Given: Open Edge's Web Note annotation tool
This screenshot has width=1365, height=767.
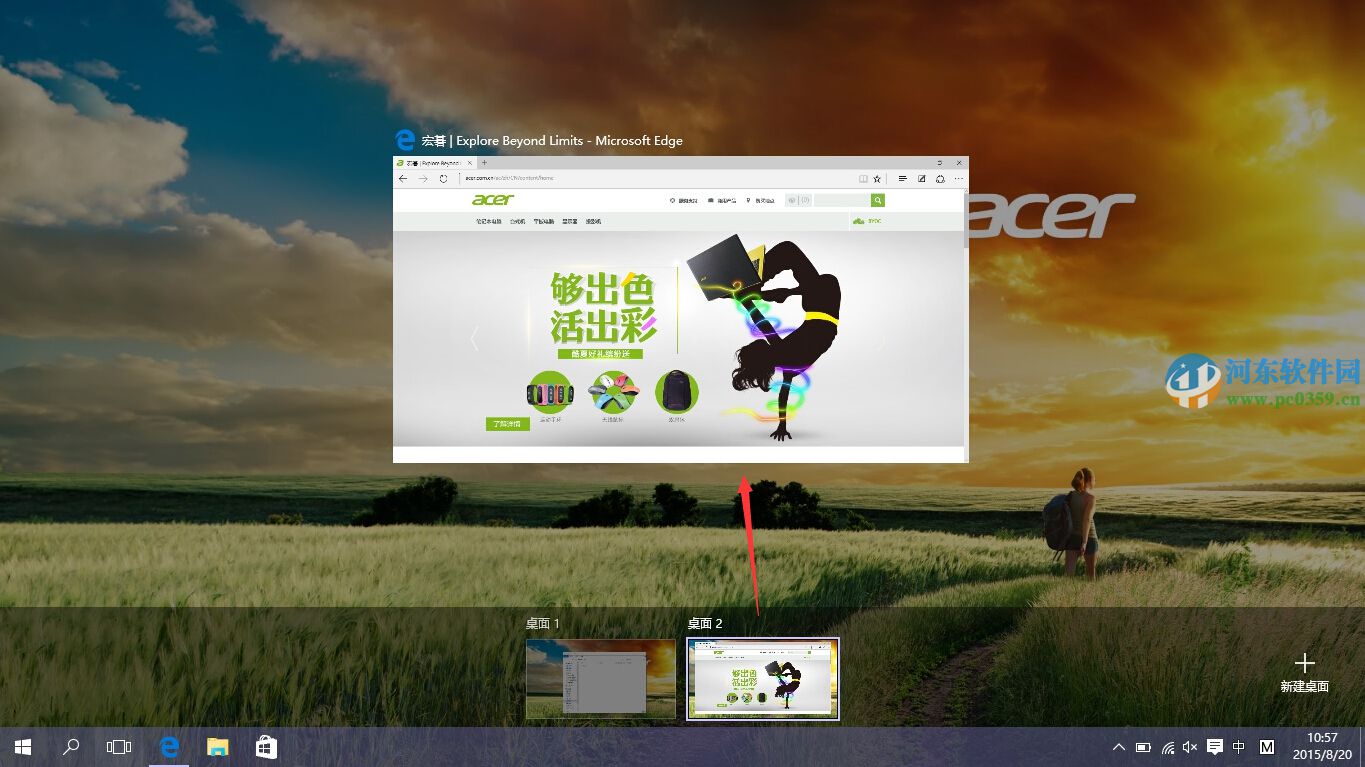Looking at the screenshot, I should pos(922,178).
